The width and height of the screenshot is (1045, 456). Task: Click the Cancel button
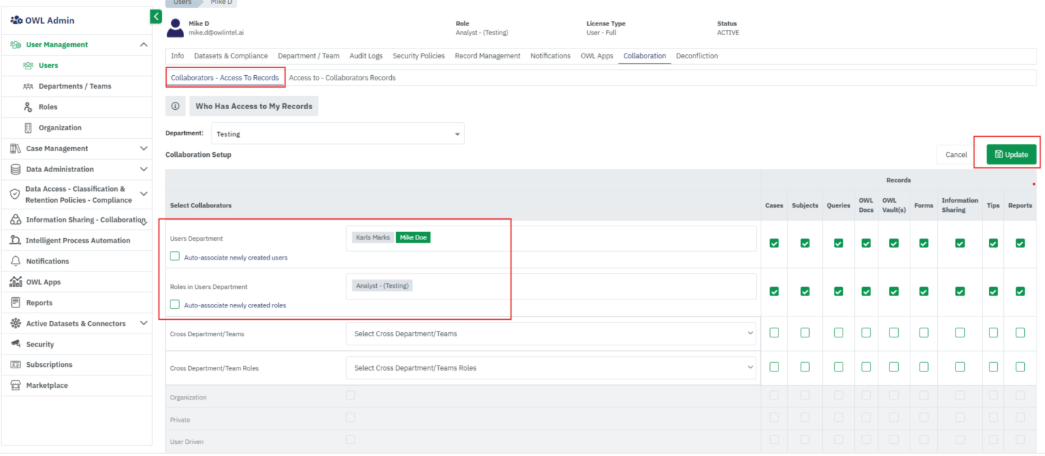(x=956, y=154)
